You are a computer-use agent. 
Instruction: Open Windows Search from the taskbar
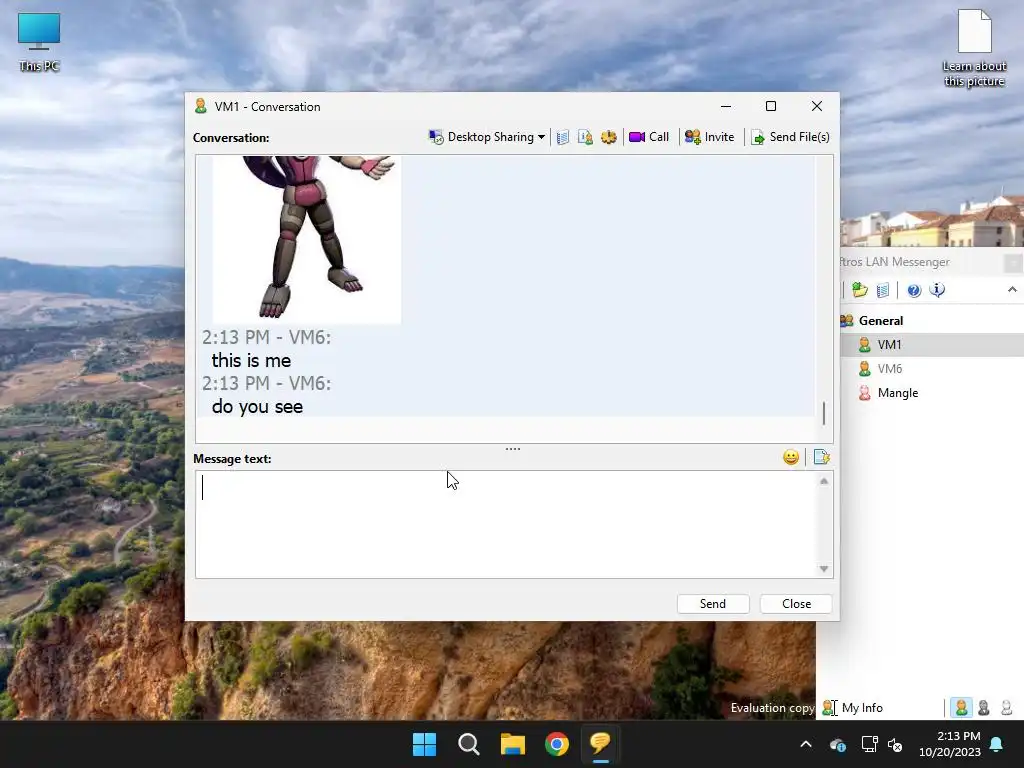pyautogui.click(x=468, y=744)
